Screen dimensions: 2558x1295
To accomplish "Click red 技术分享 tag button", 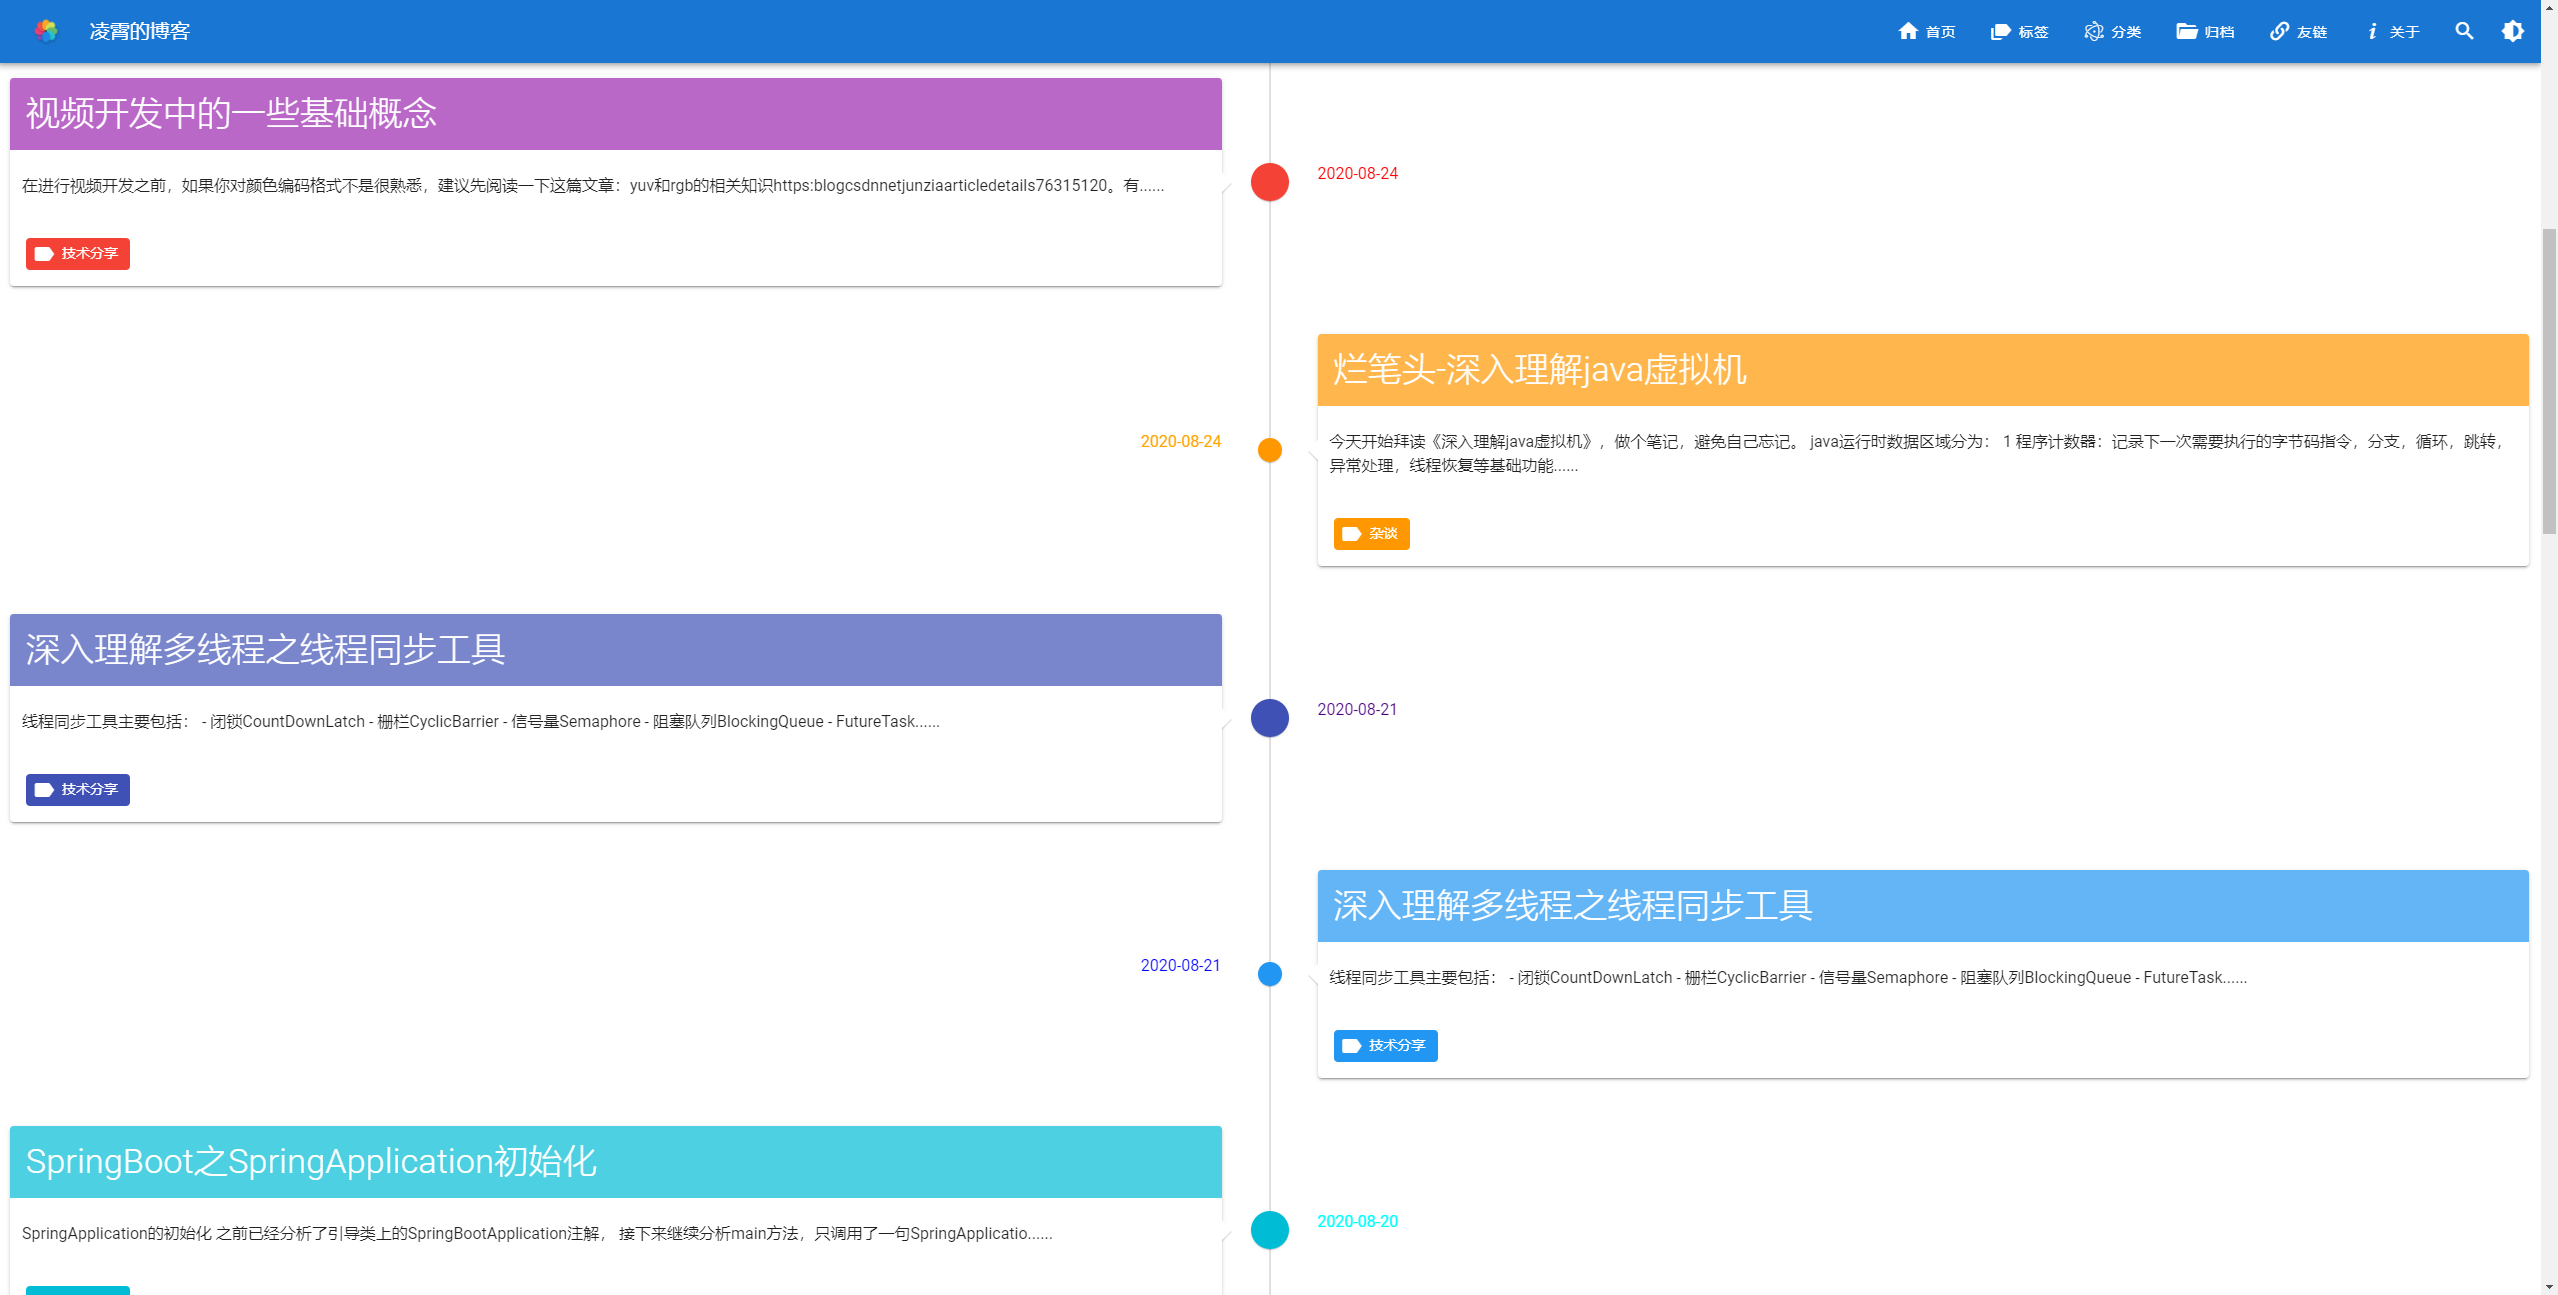I will [x=78, y=254].
